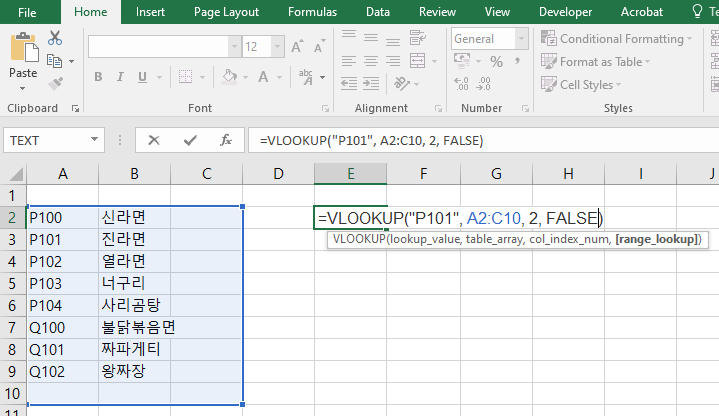
Task: Open the Name Box dropdown arrow
Action: [94, 140]
